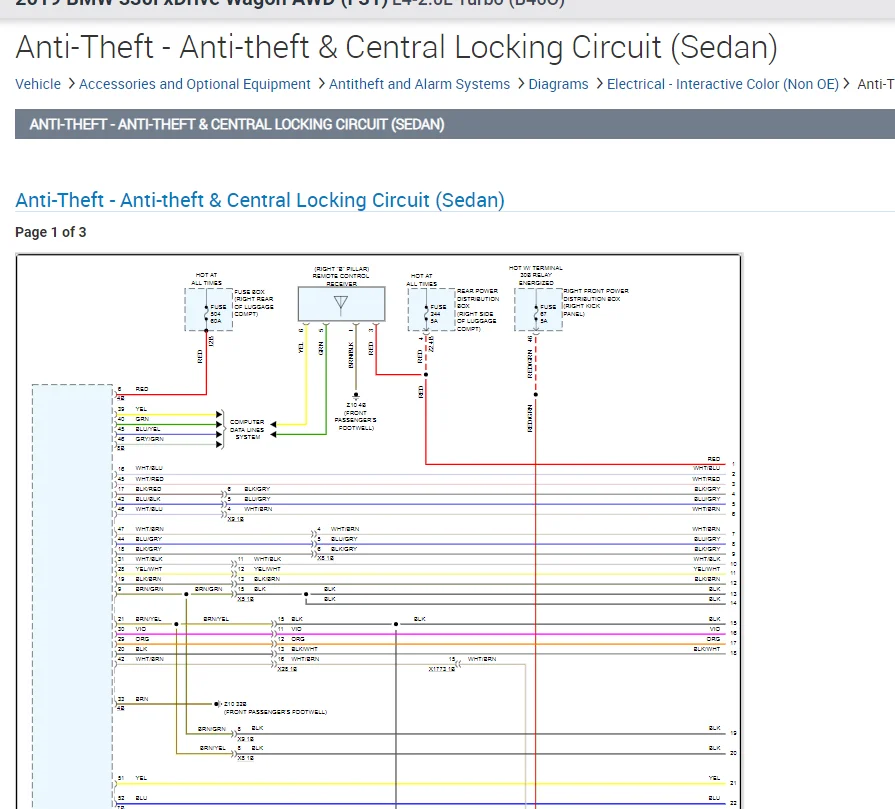Open the Diagrams breadcrumb
The height and width of the screenshot is (809, 895).
[558, 84]
